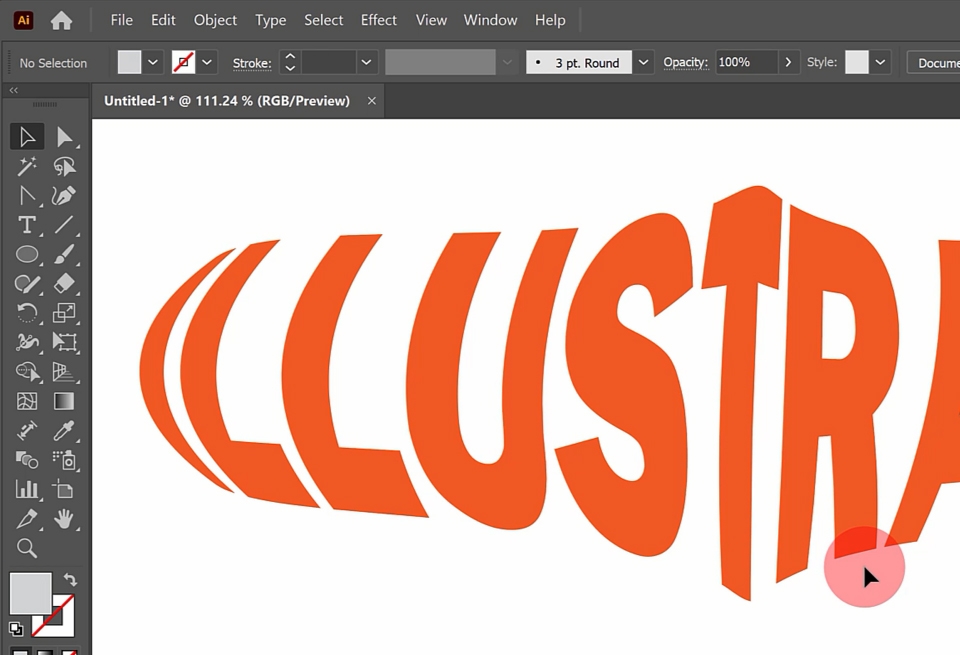The height and width of the screenshot is (655, 960).
Task: Pick the Shaper tool
Action: pyautogui.click(x=27, y=283)
